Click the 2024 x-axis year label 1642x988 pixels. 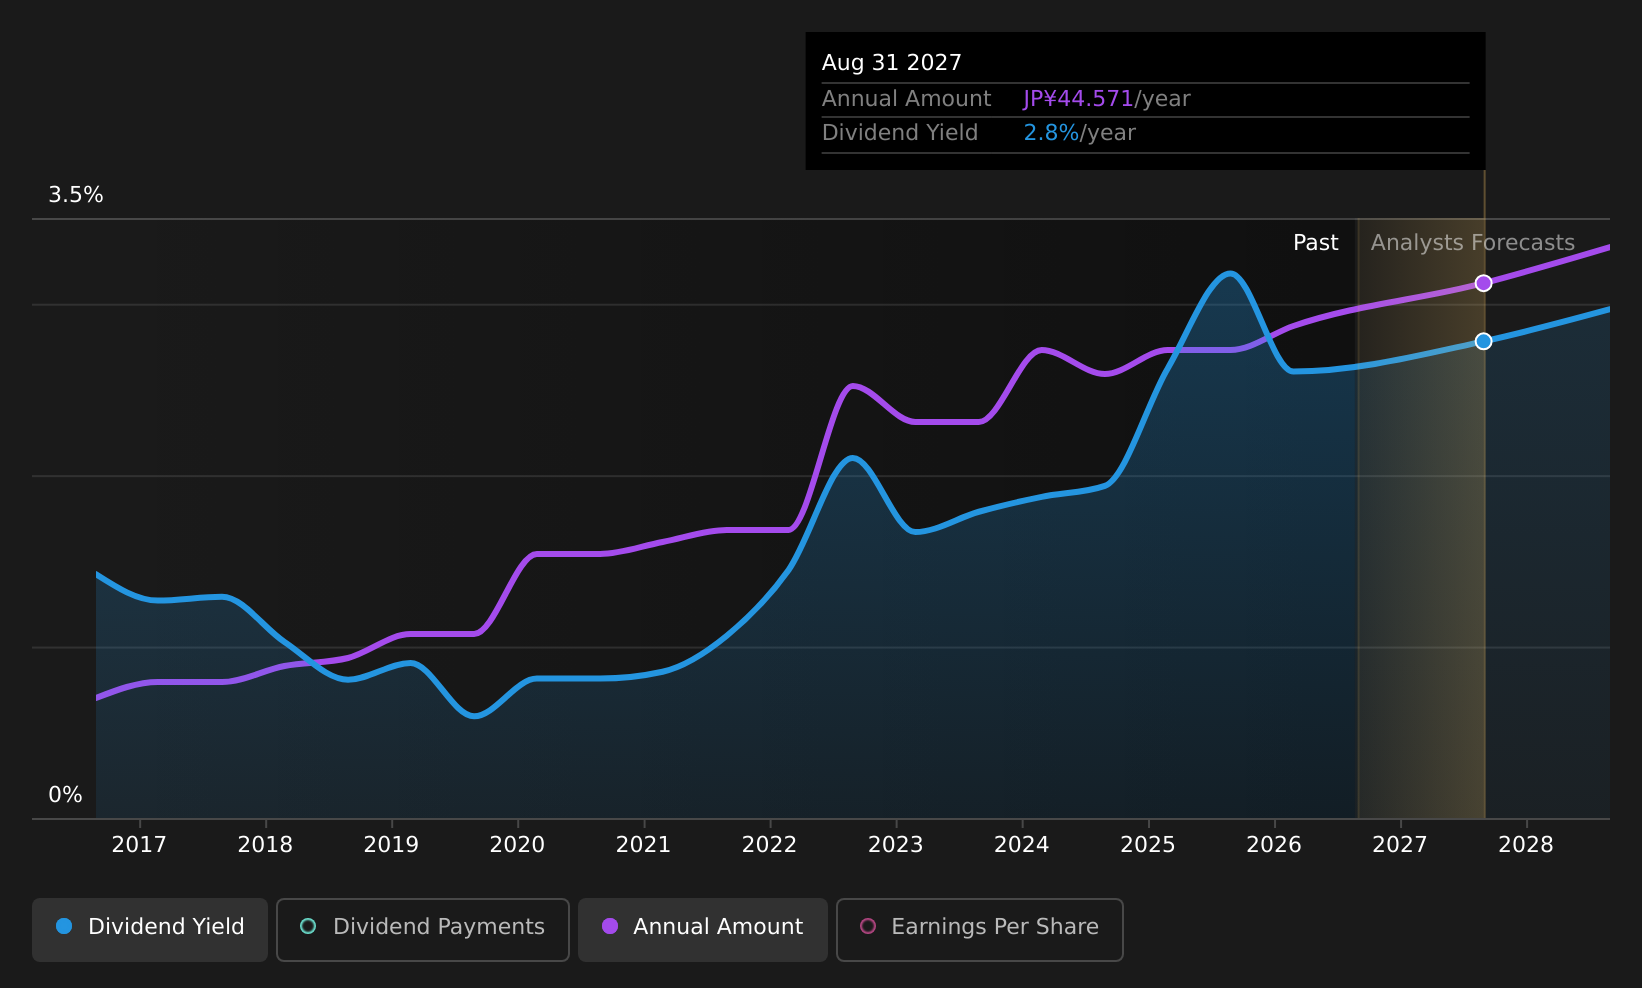point(1021,845)
